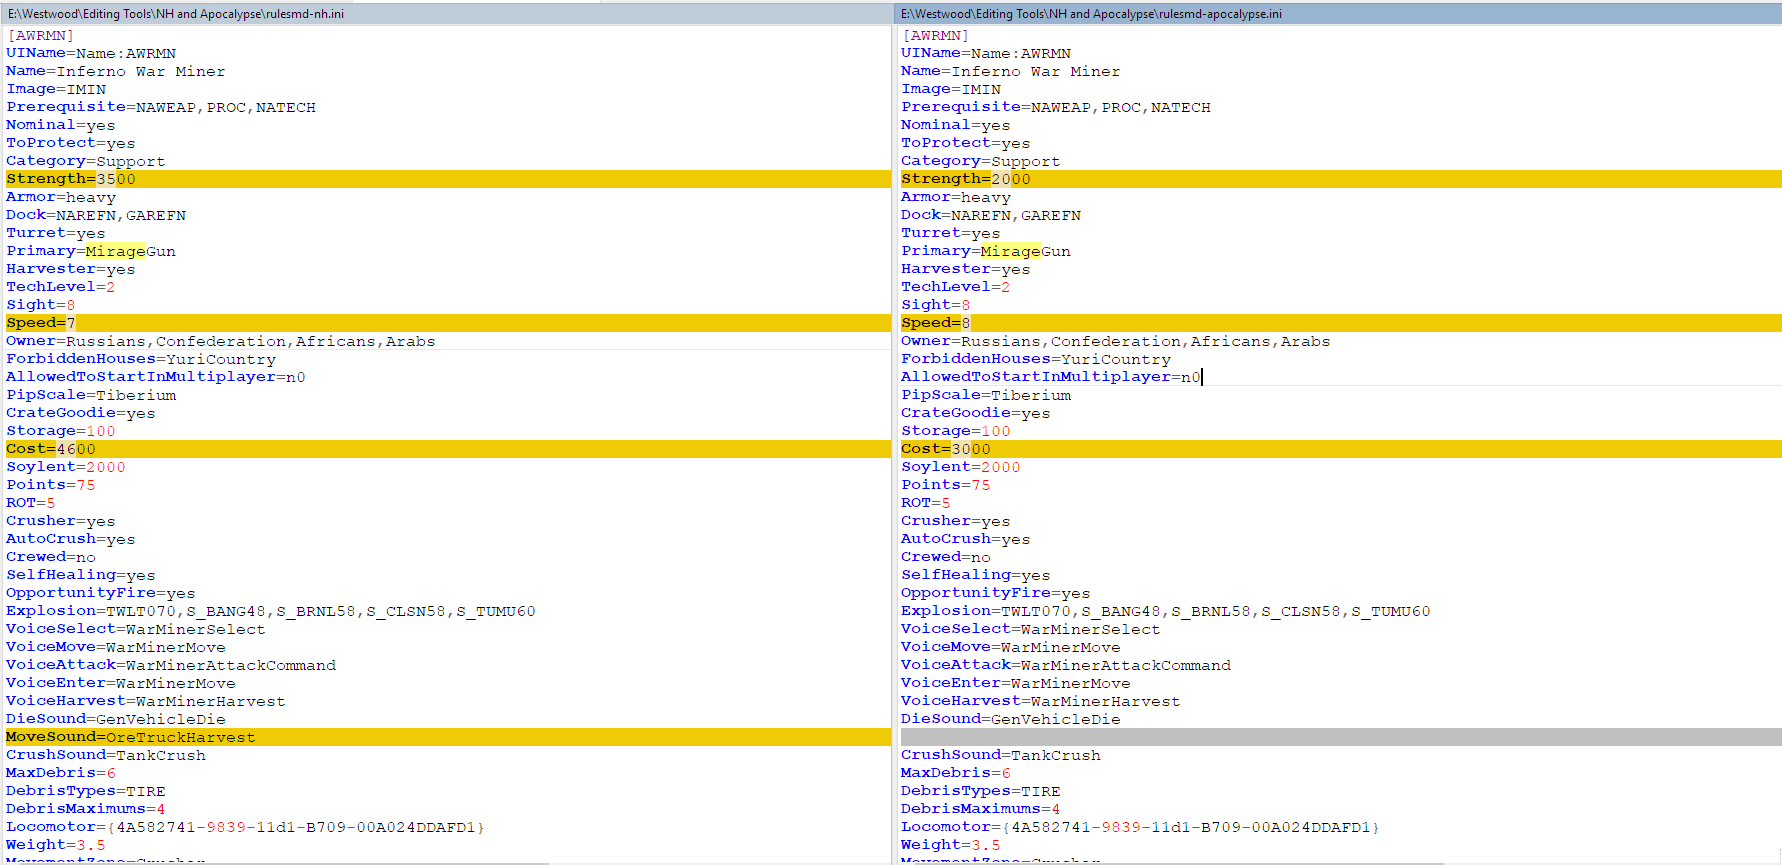Click Harvester=yes line in left pane

[71, 269]
